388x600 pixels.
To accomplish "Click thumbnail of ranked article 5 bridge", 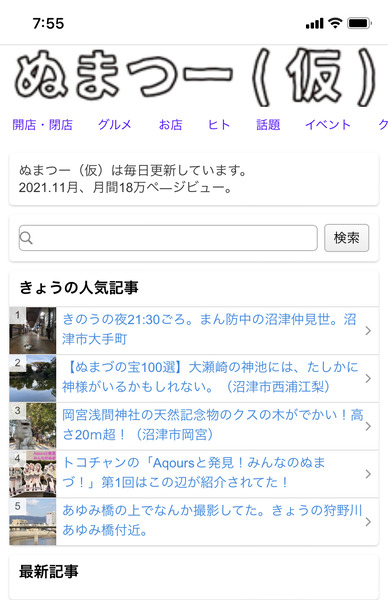I will (x=33, y=522).
